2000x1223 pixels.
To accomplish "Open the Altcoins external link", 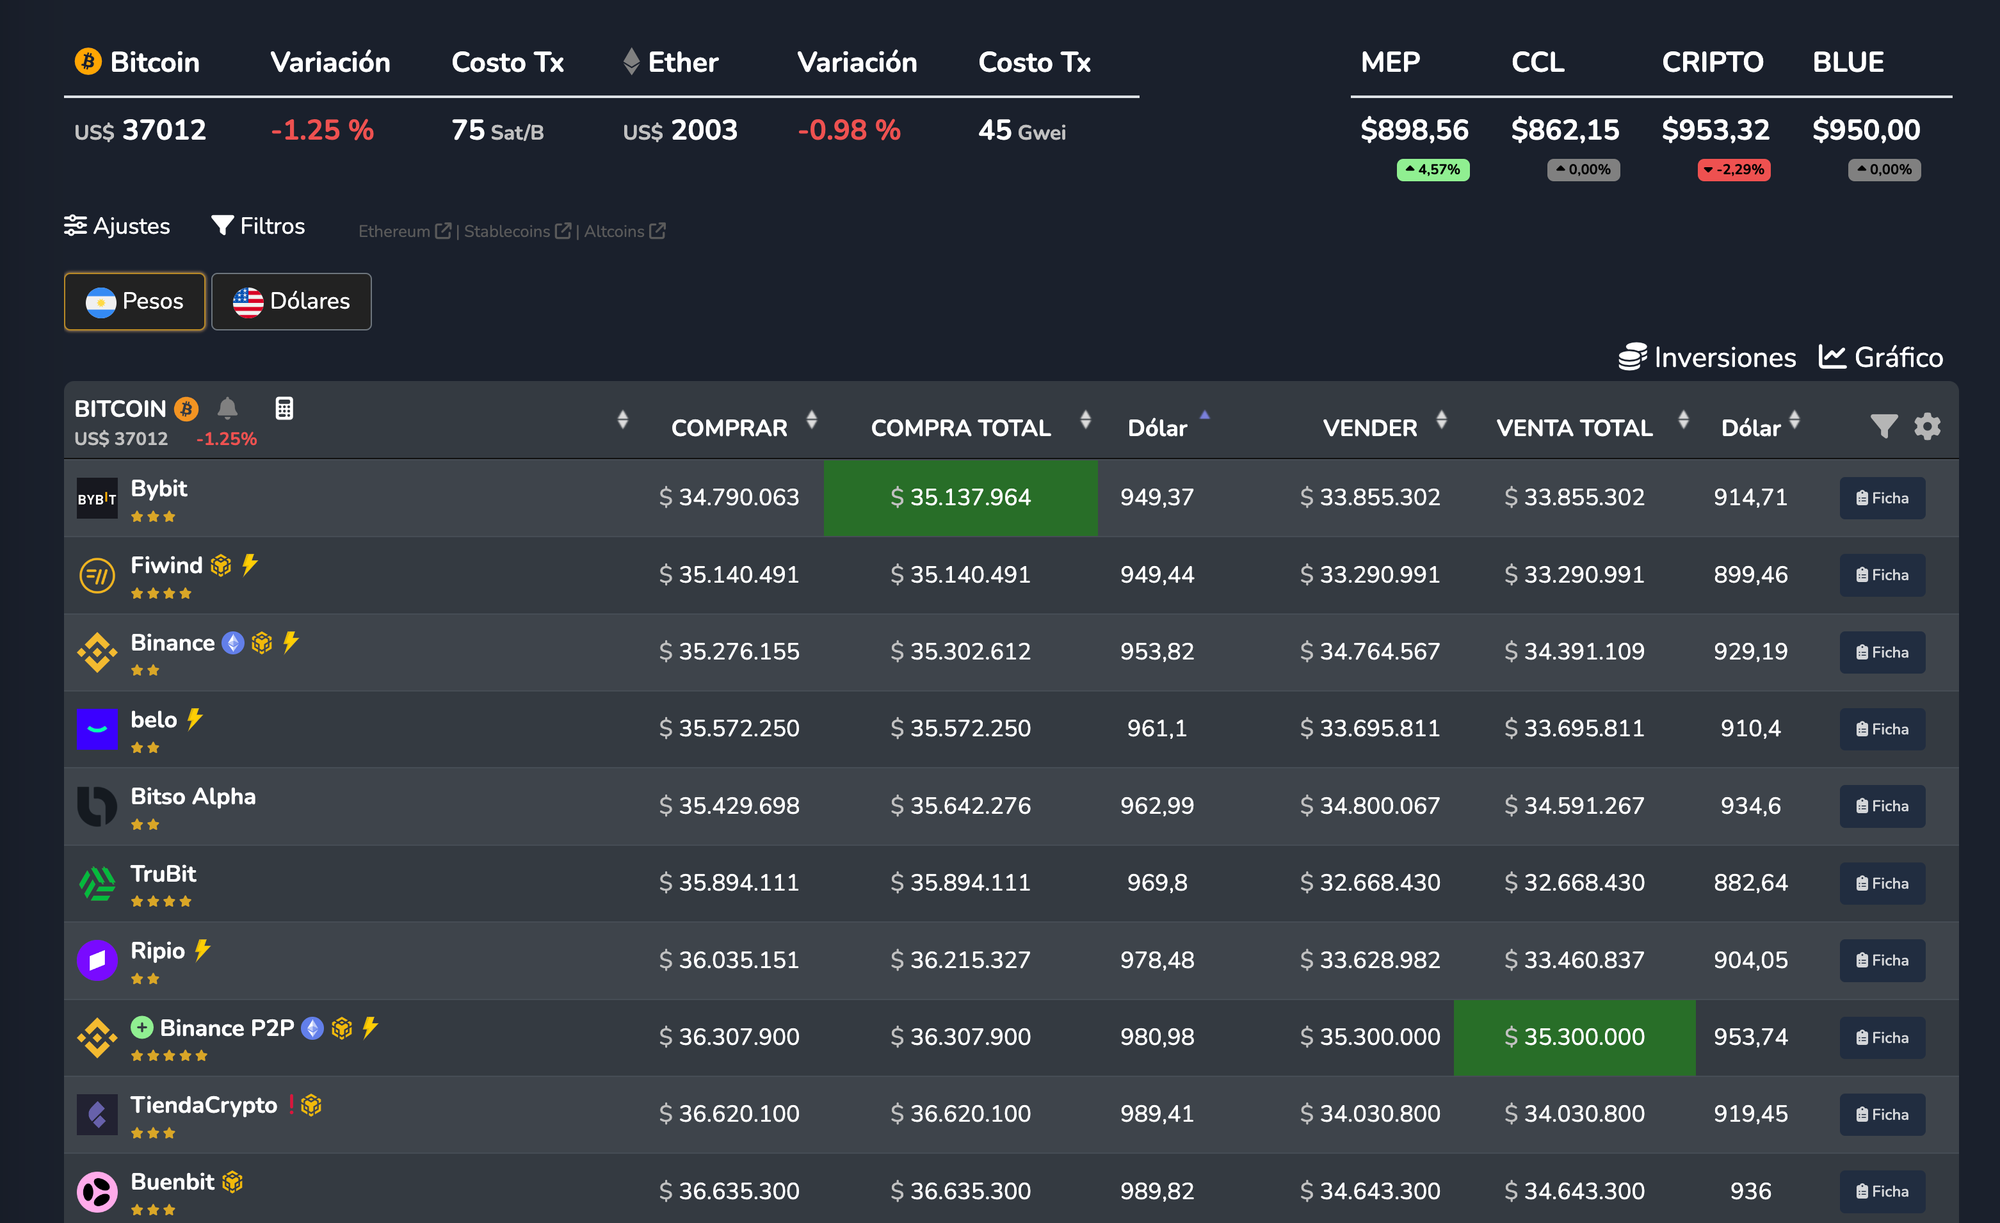I will (625, 231).
